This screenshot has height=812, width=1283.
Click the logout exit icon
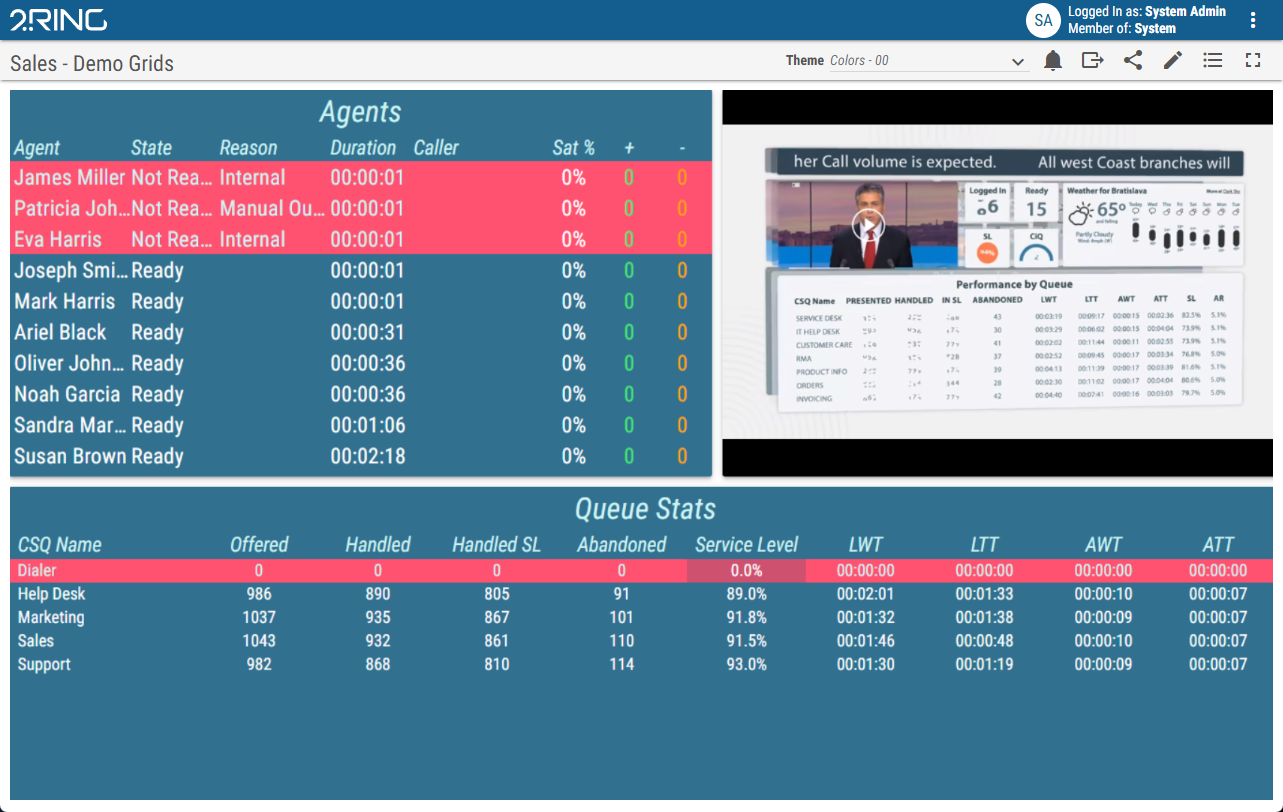coord(1092,61)
